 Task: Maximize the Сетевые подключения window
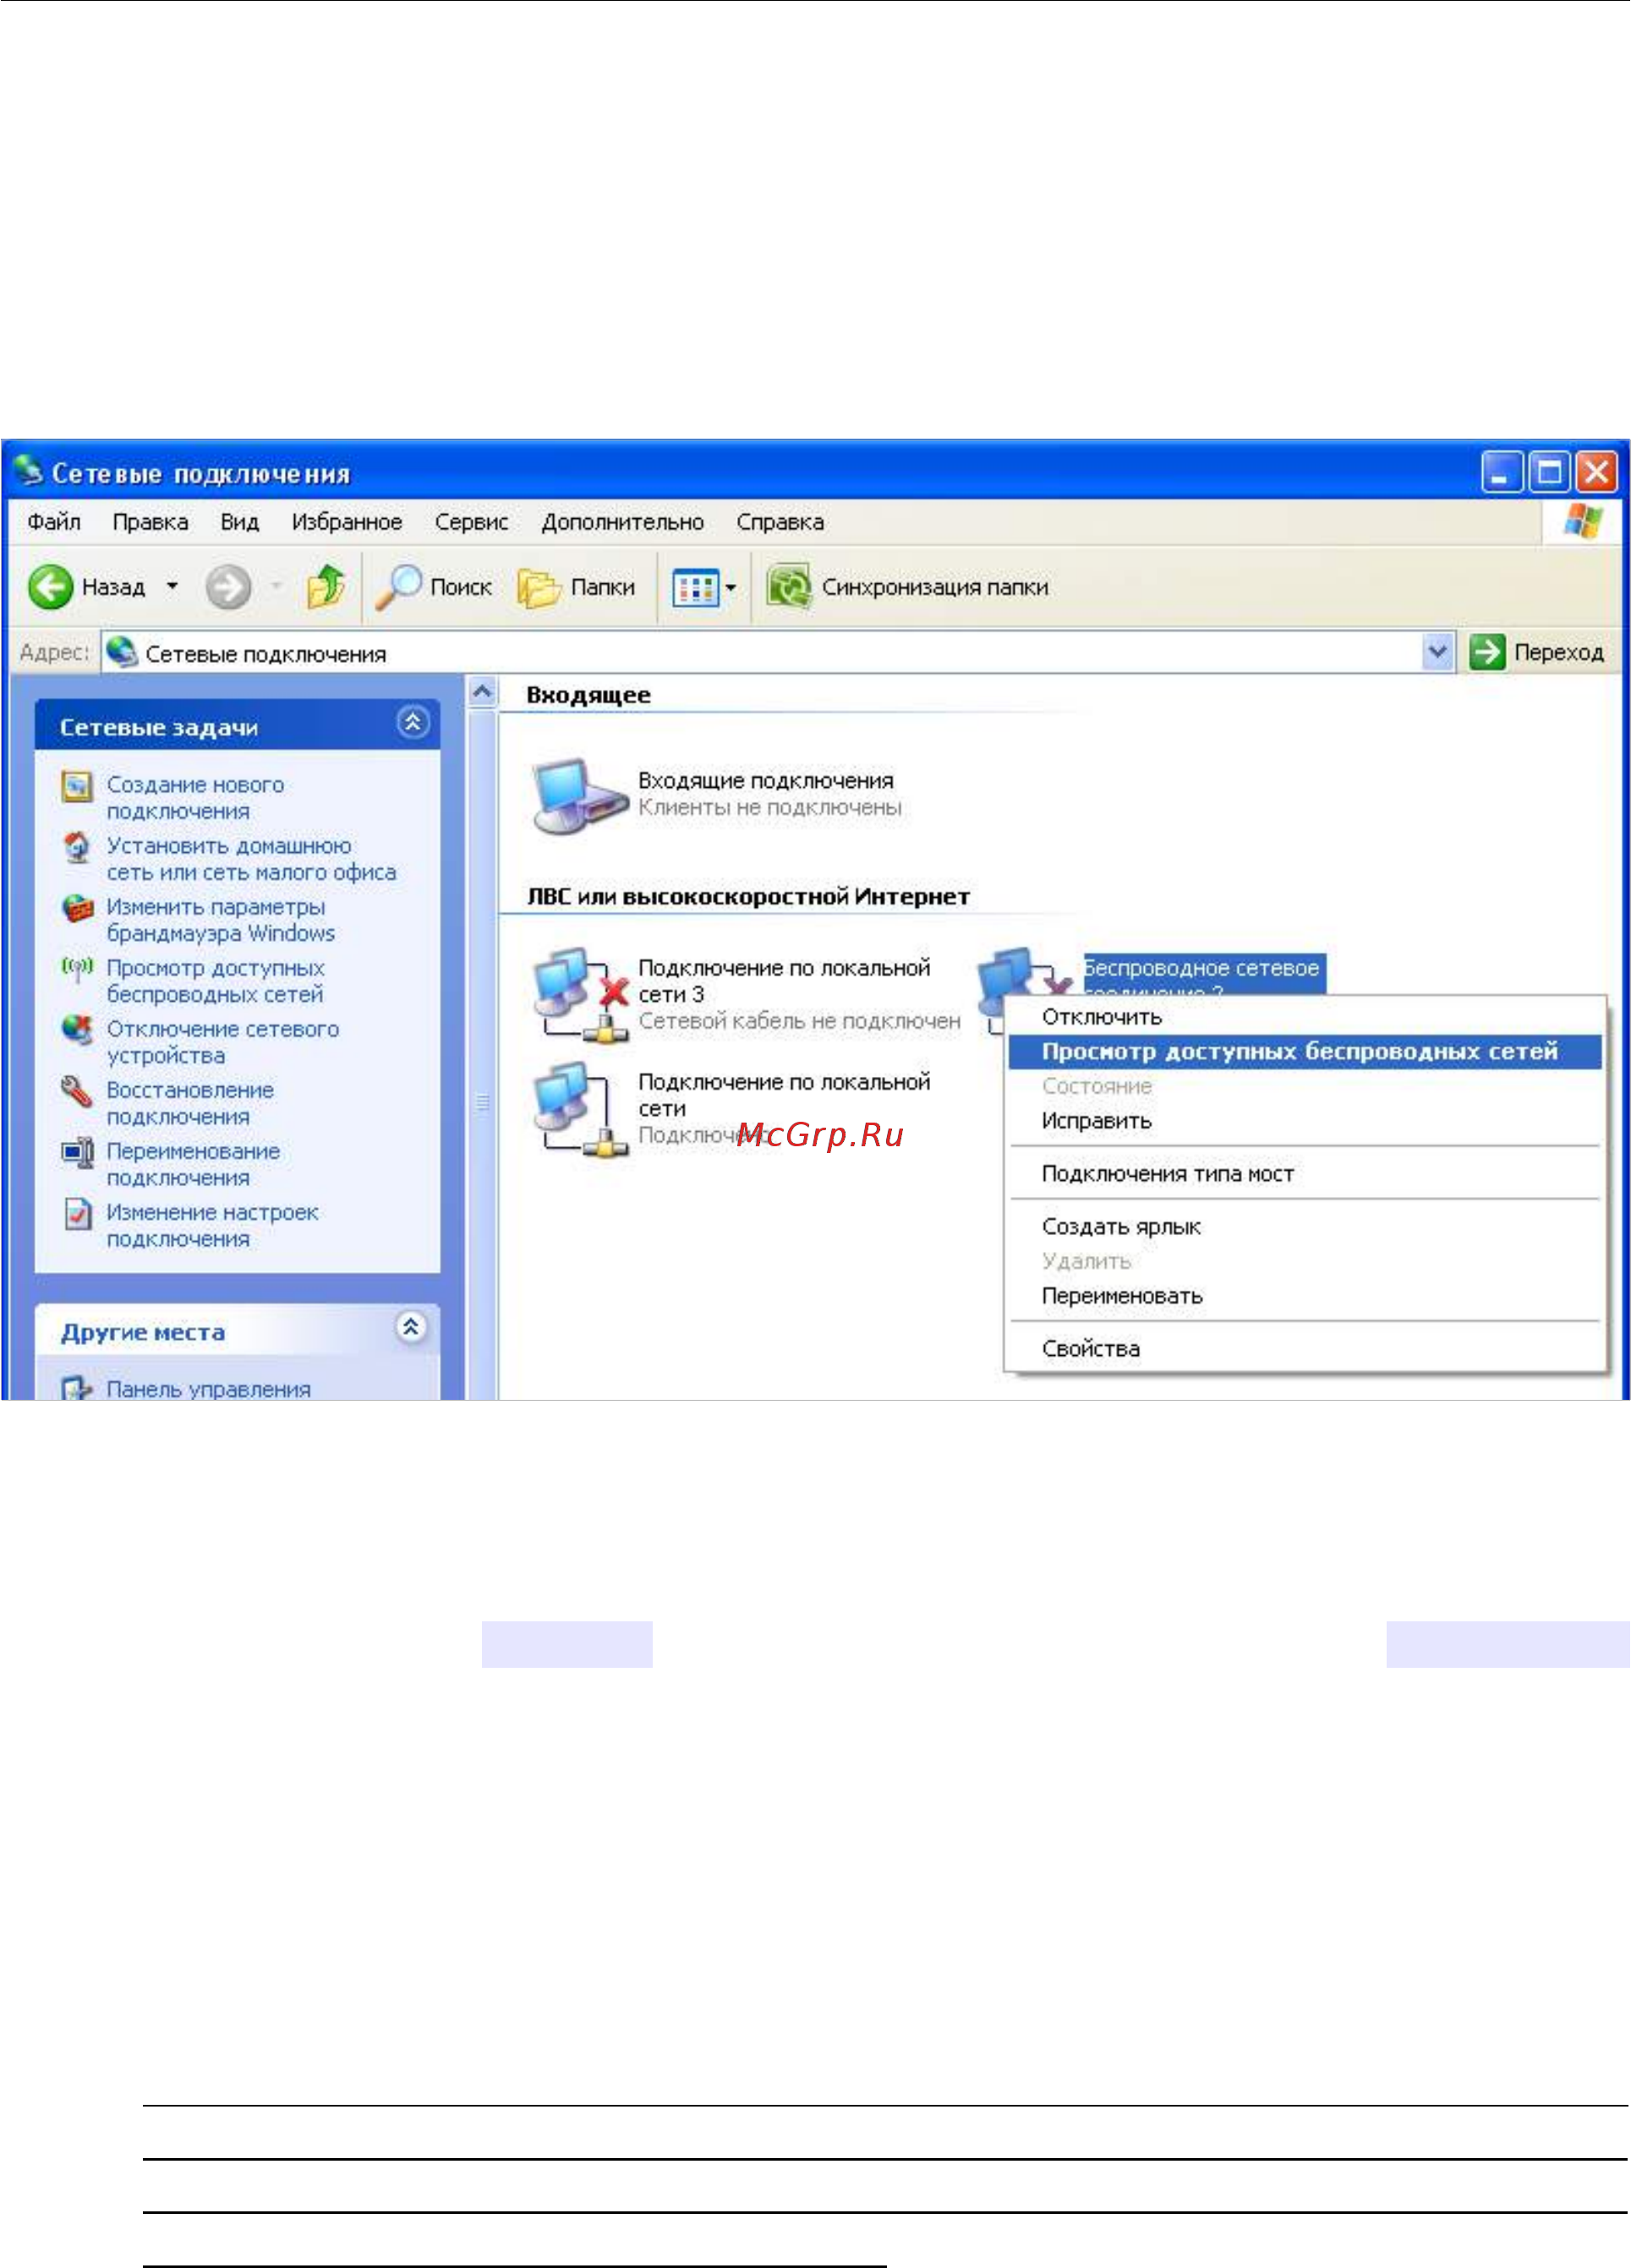(x=1550, y=472)
